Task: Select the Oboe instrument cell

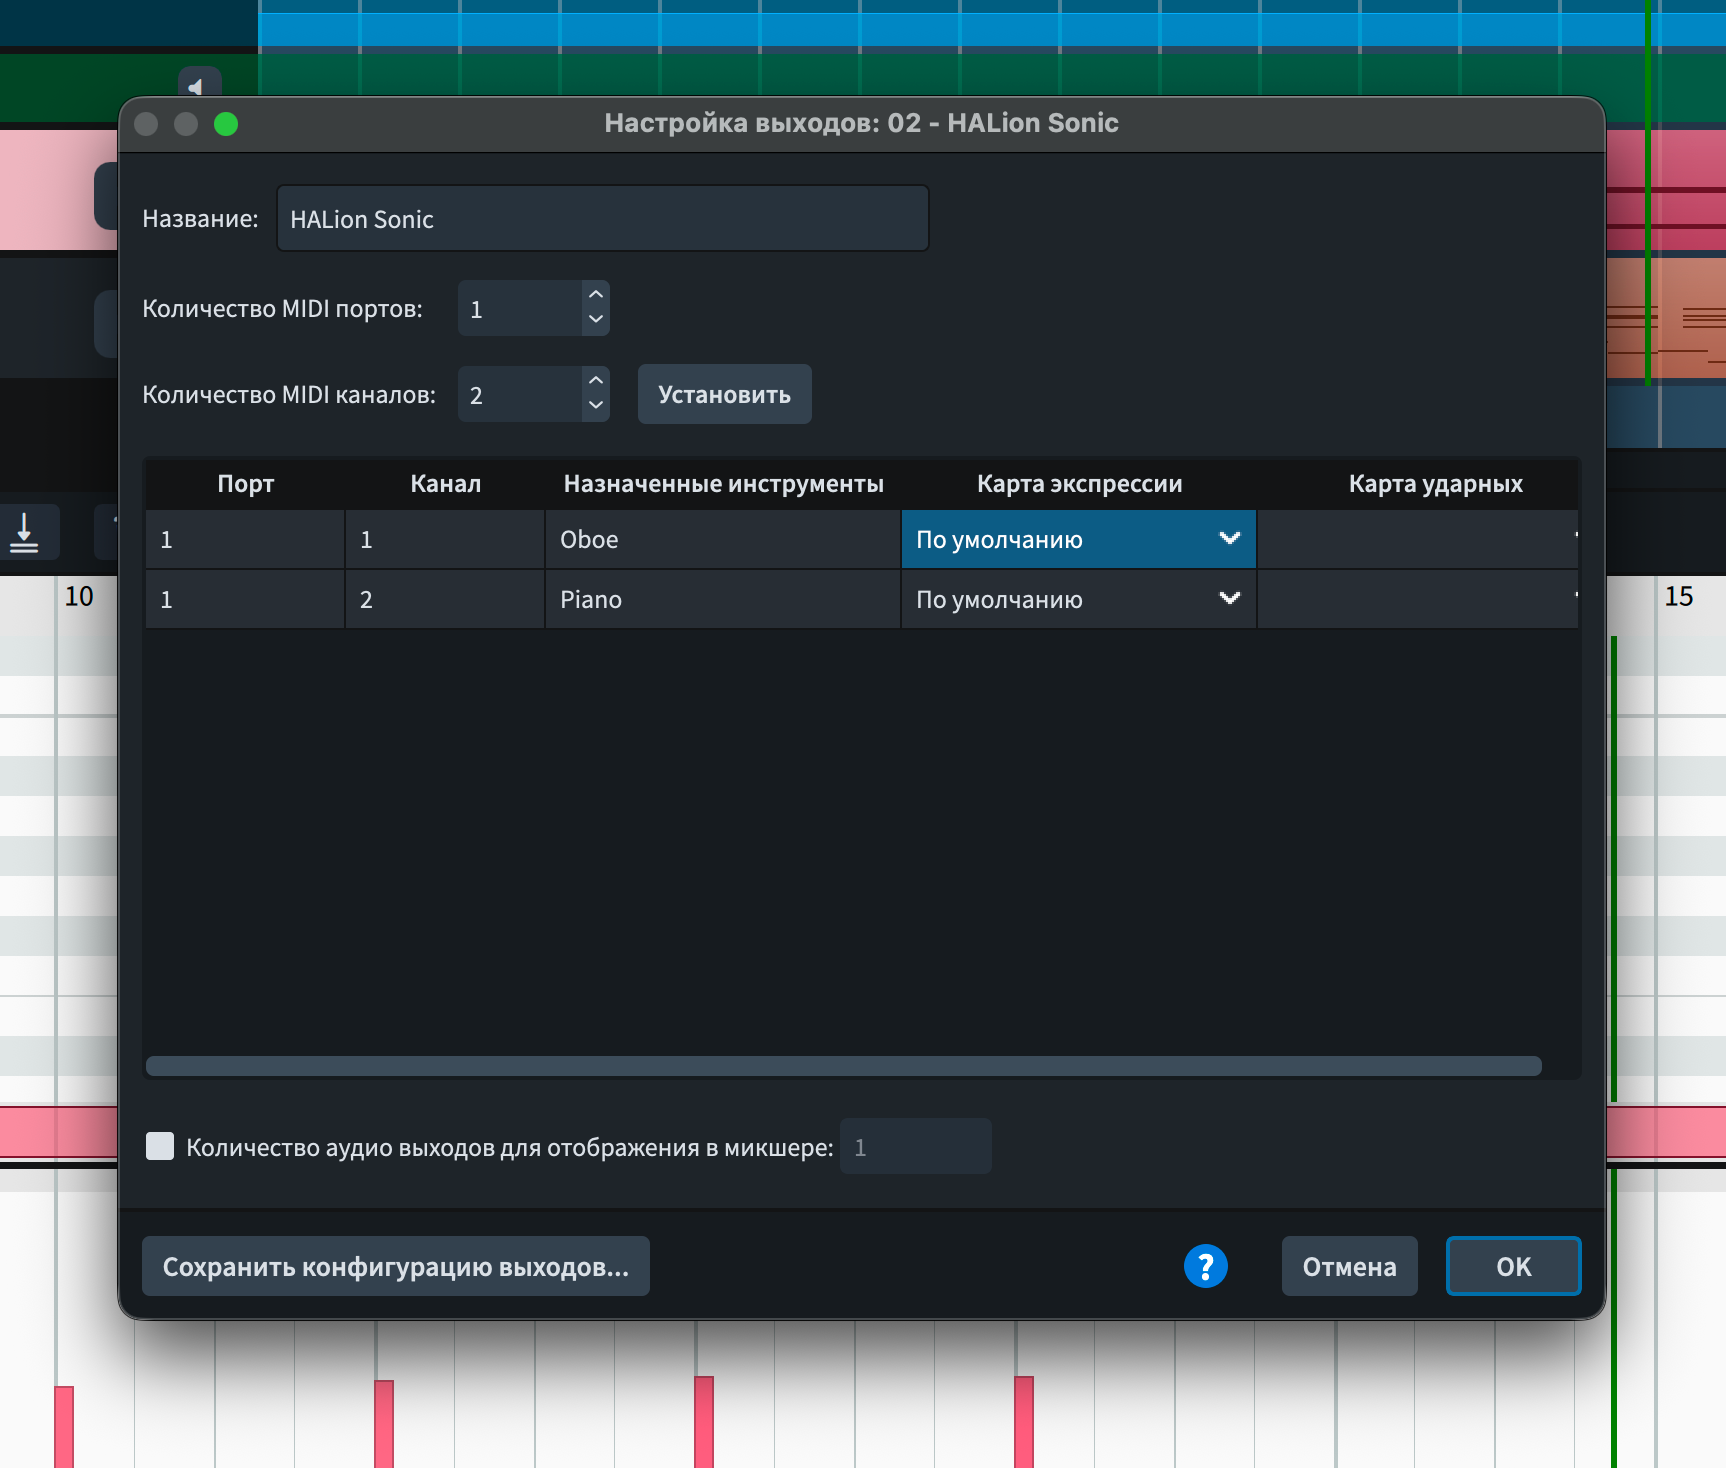Action: (x=723, y=539)
